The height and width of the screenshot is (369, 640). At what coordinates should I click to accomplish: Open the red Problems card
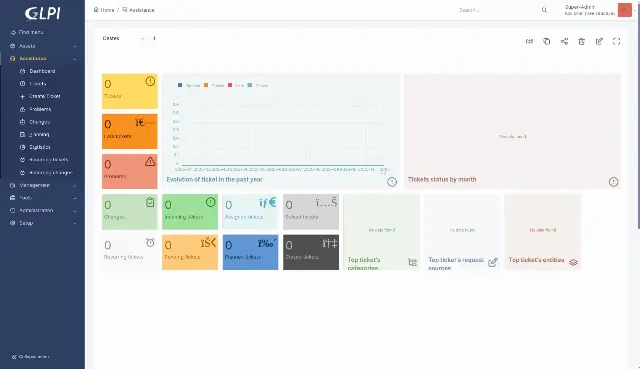[x=130, y=171]
